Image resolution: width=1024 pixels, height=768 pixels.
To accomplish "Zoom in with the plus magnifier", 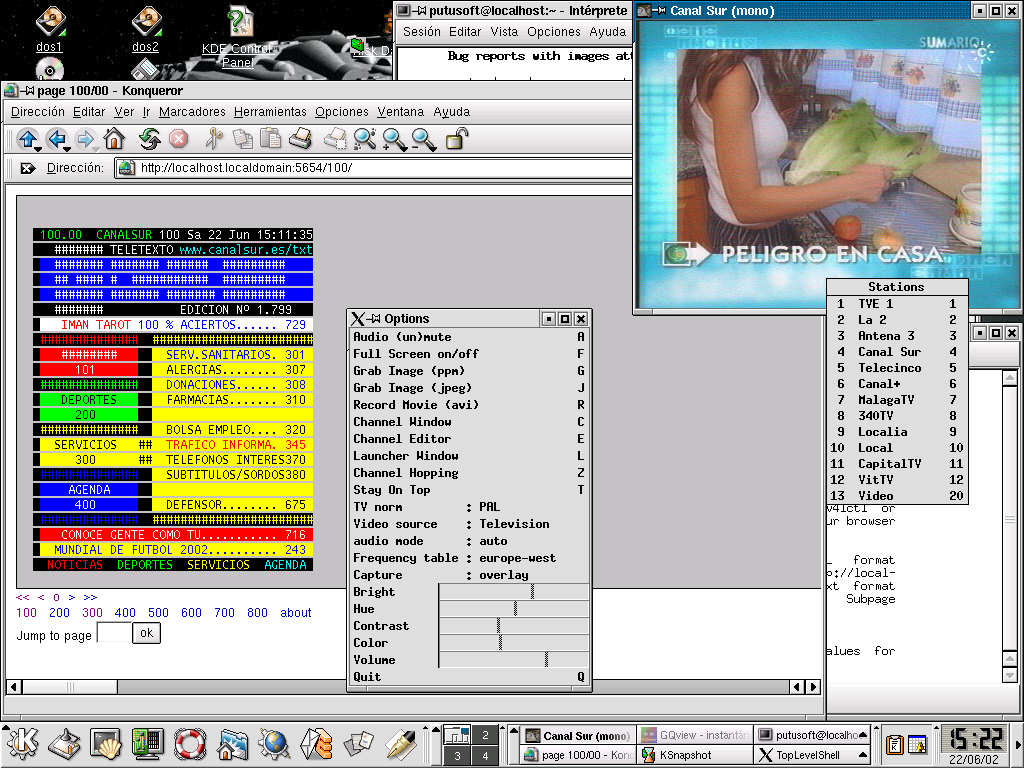I will point(394,139).
